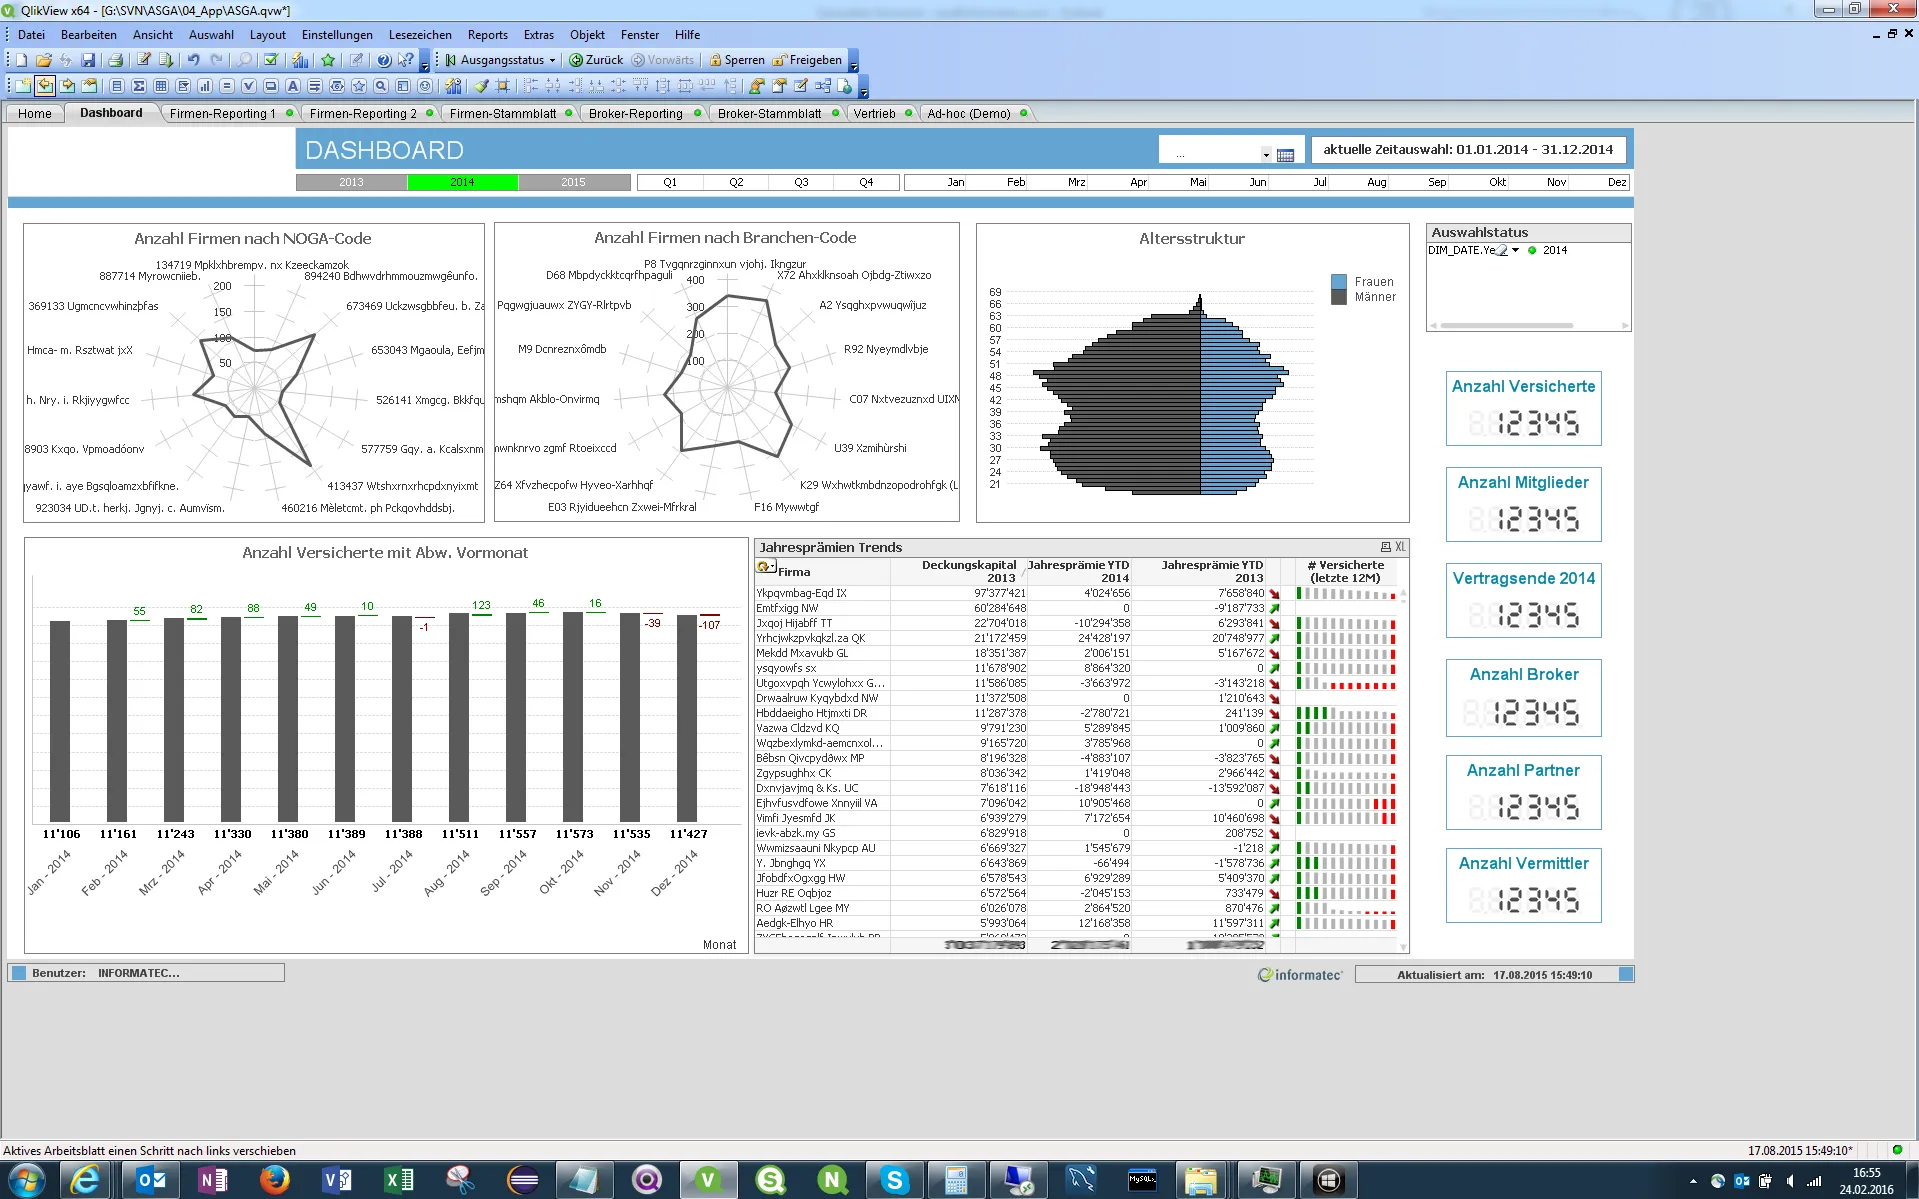Viewport: 1919px width, 1199px height.
Task: Click the Anzahl Broker box
Action: tap(1524, 698)
